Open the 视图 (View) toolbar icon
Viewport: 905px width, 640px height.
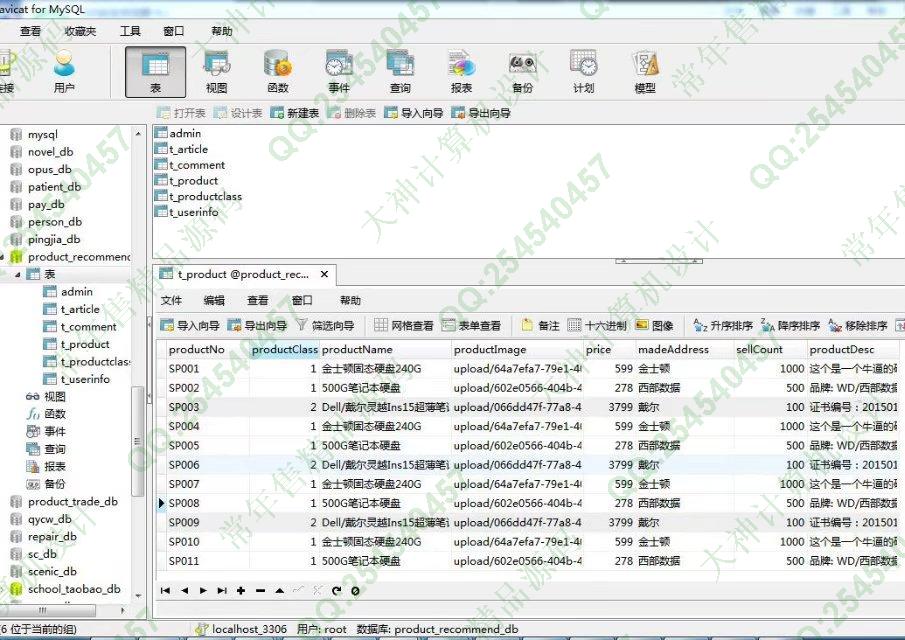pyautogui.click(x=216, y=72)
